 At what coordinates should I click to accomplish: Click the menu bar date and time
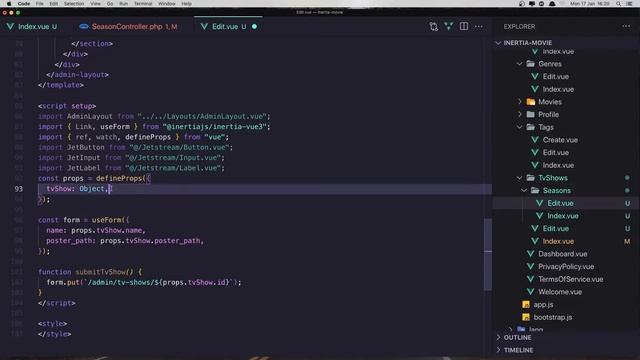tap(589, 4)
